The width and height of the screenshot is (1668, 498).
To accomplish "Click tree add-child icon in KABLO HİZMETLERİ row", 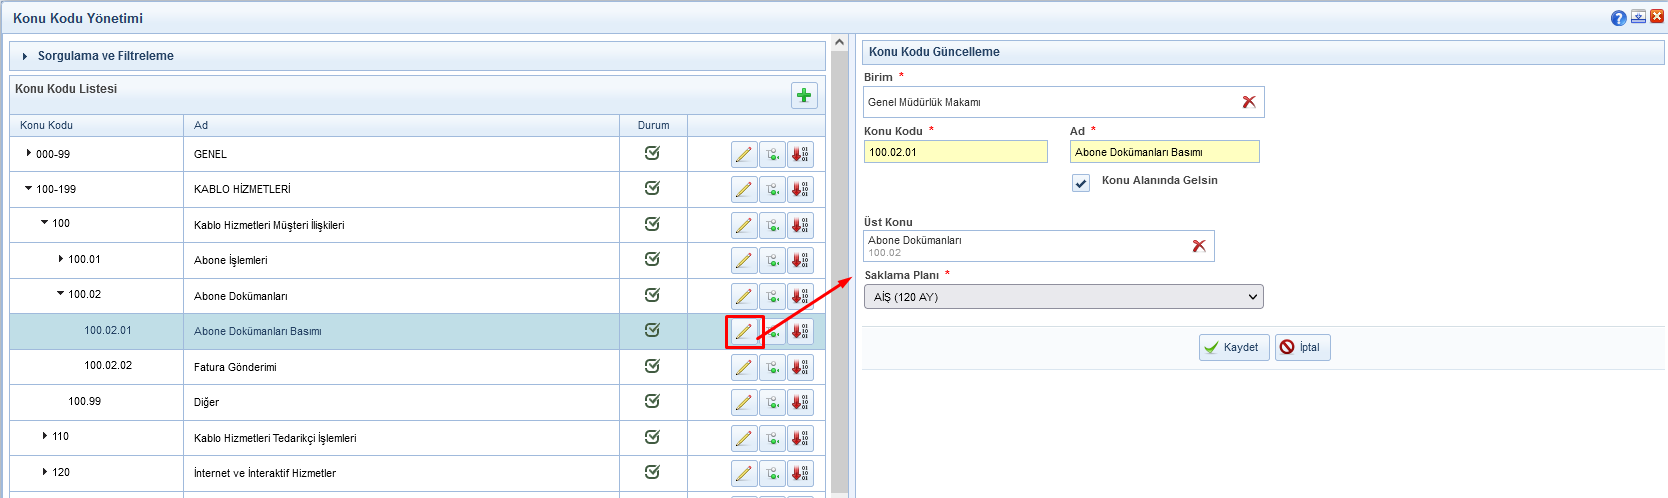I will [x=772, y=189].
